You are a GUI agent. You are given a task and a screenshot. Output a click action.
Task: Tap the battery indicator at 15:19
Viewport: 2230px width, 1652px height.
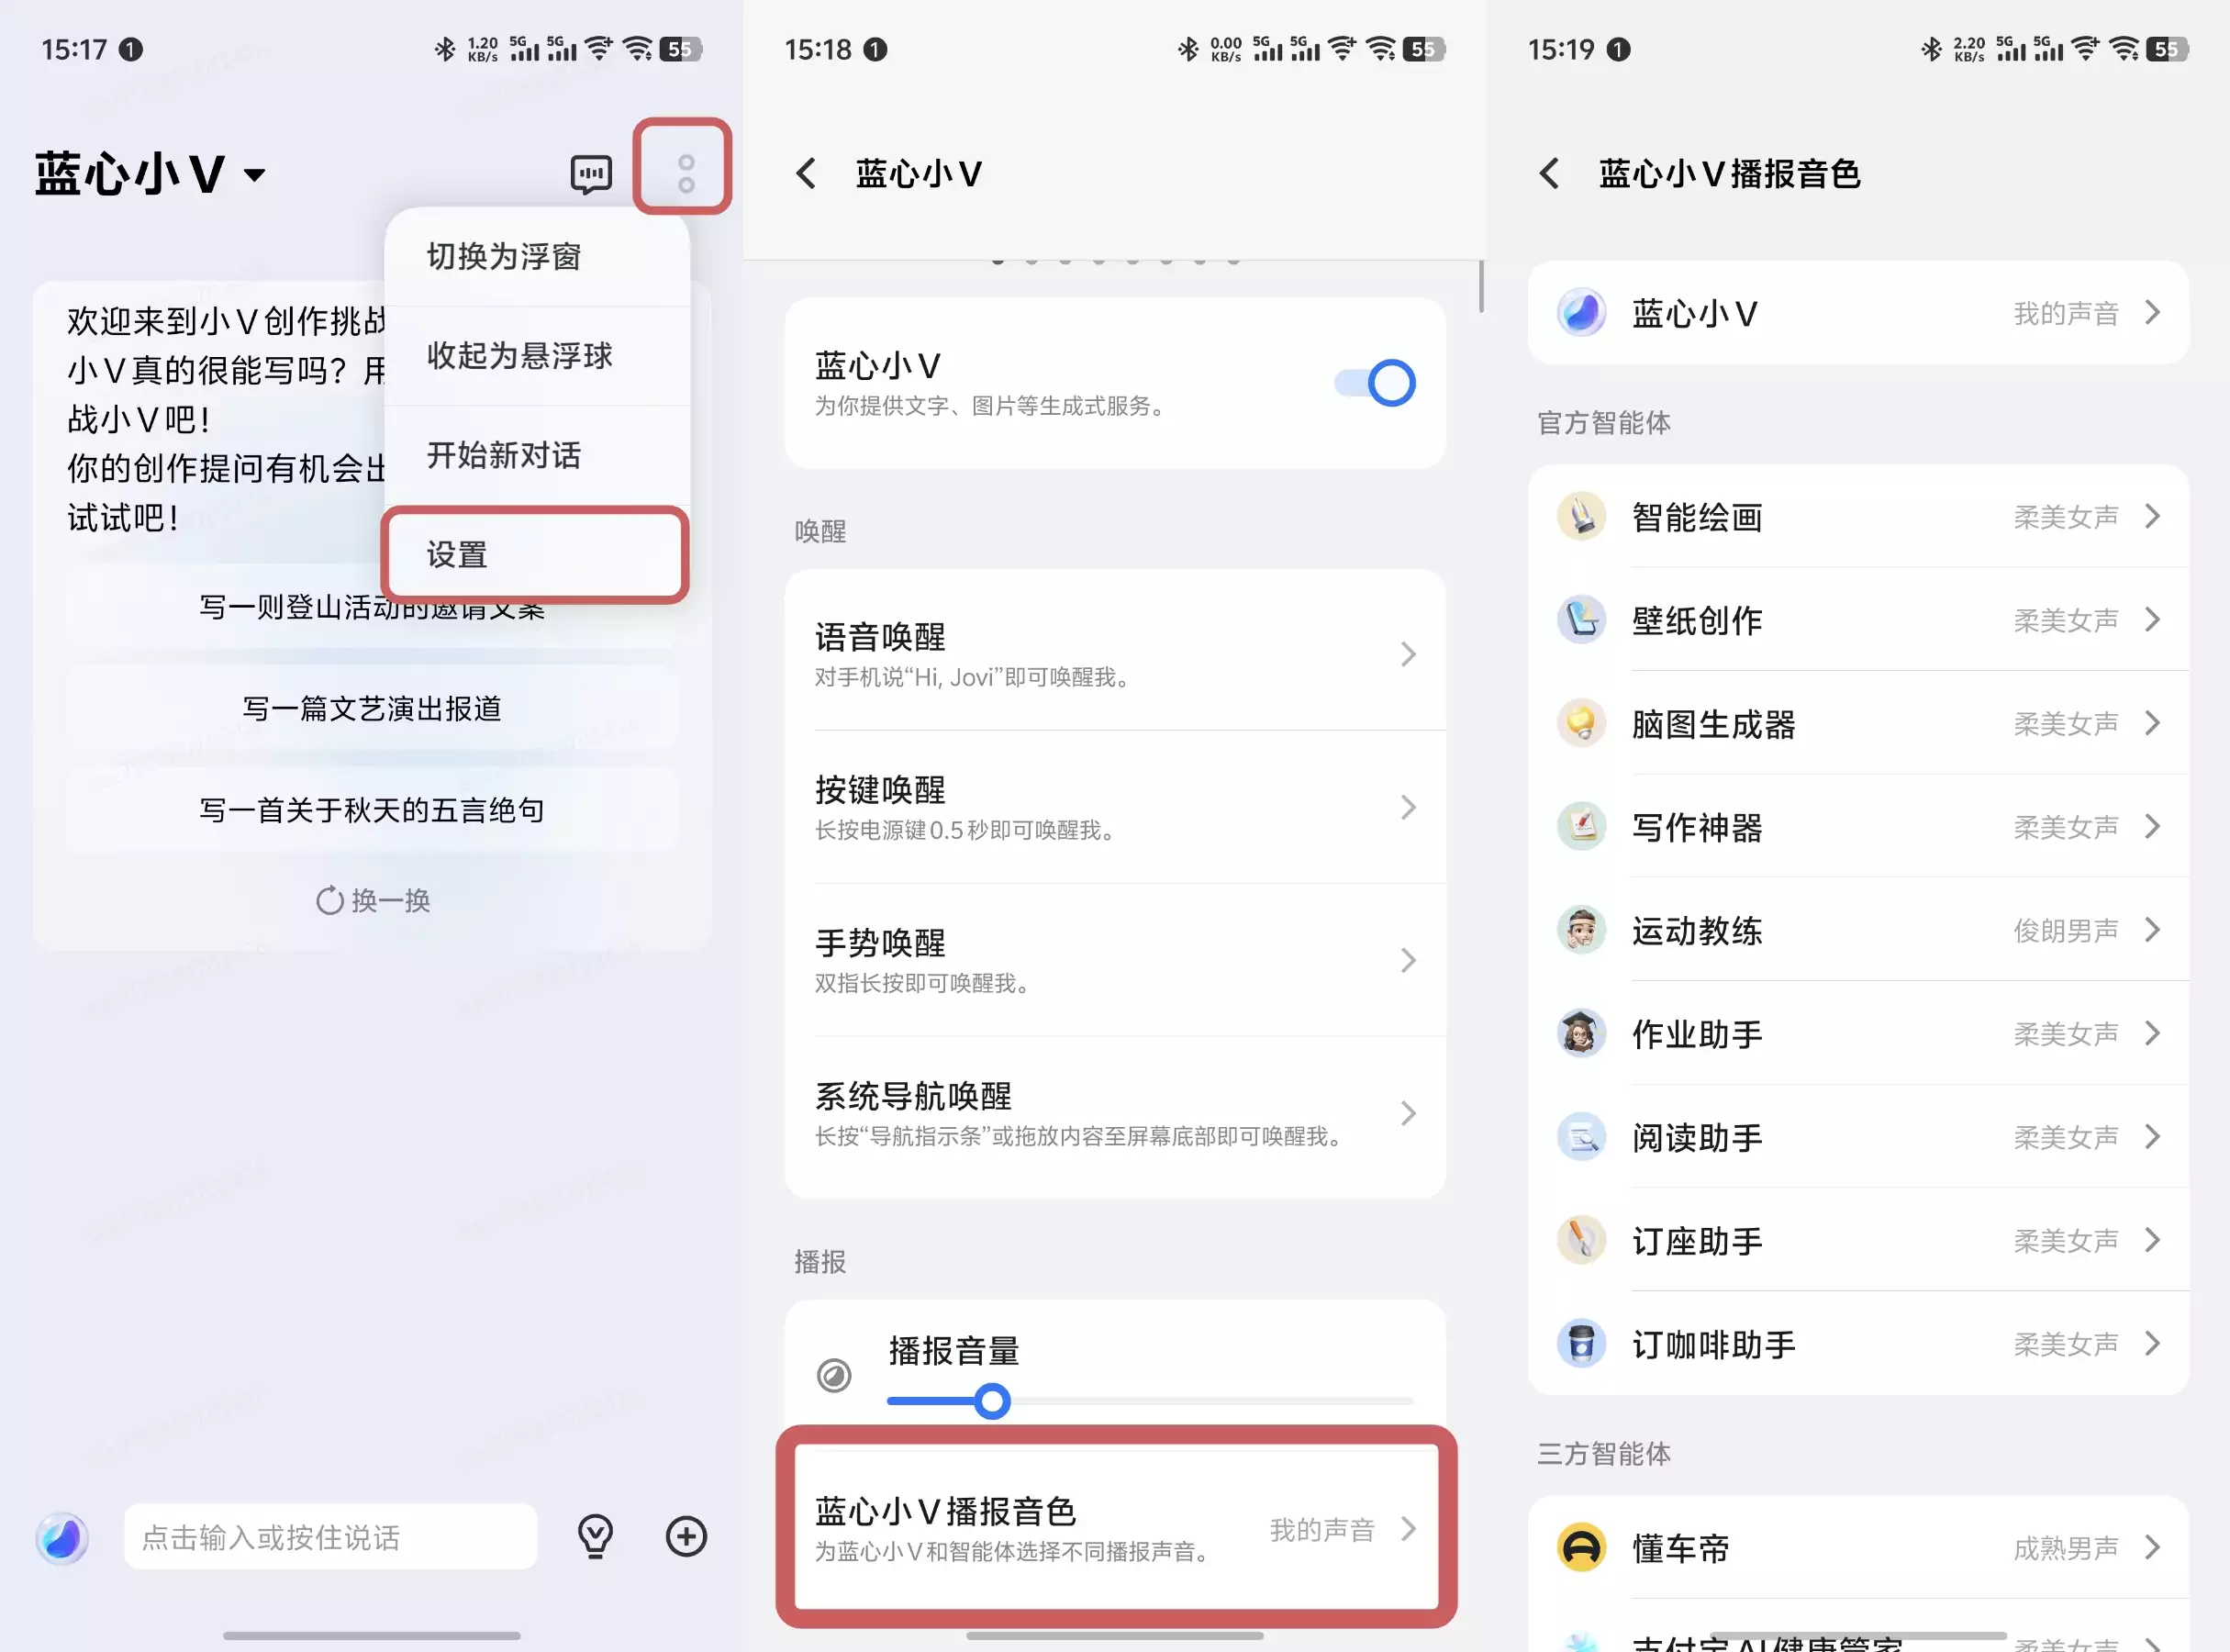click(x=2167, y=49)
